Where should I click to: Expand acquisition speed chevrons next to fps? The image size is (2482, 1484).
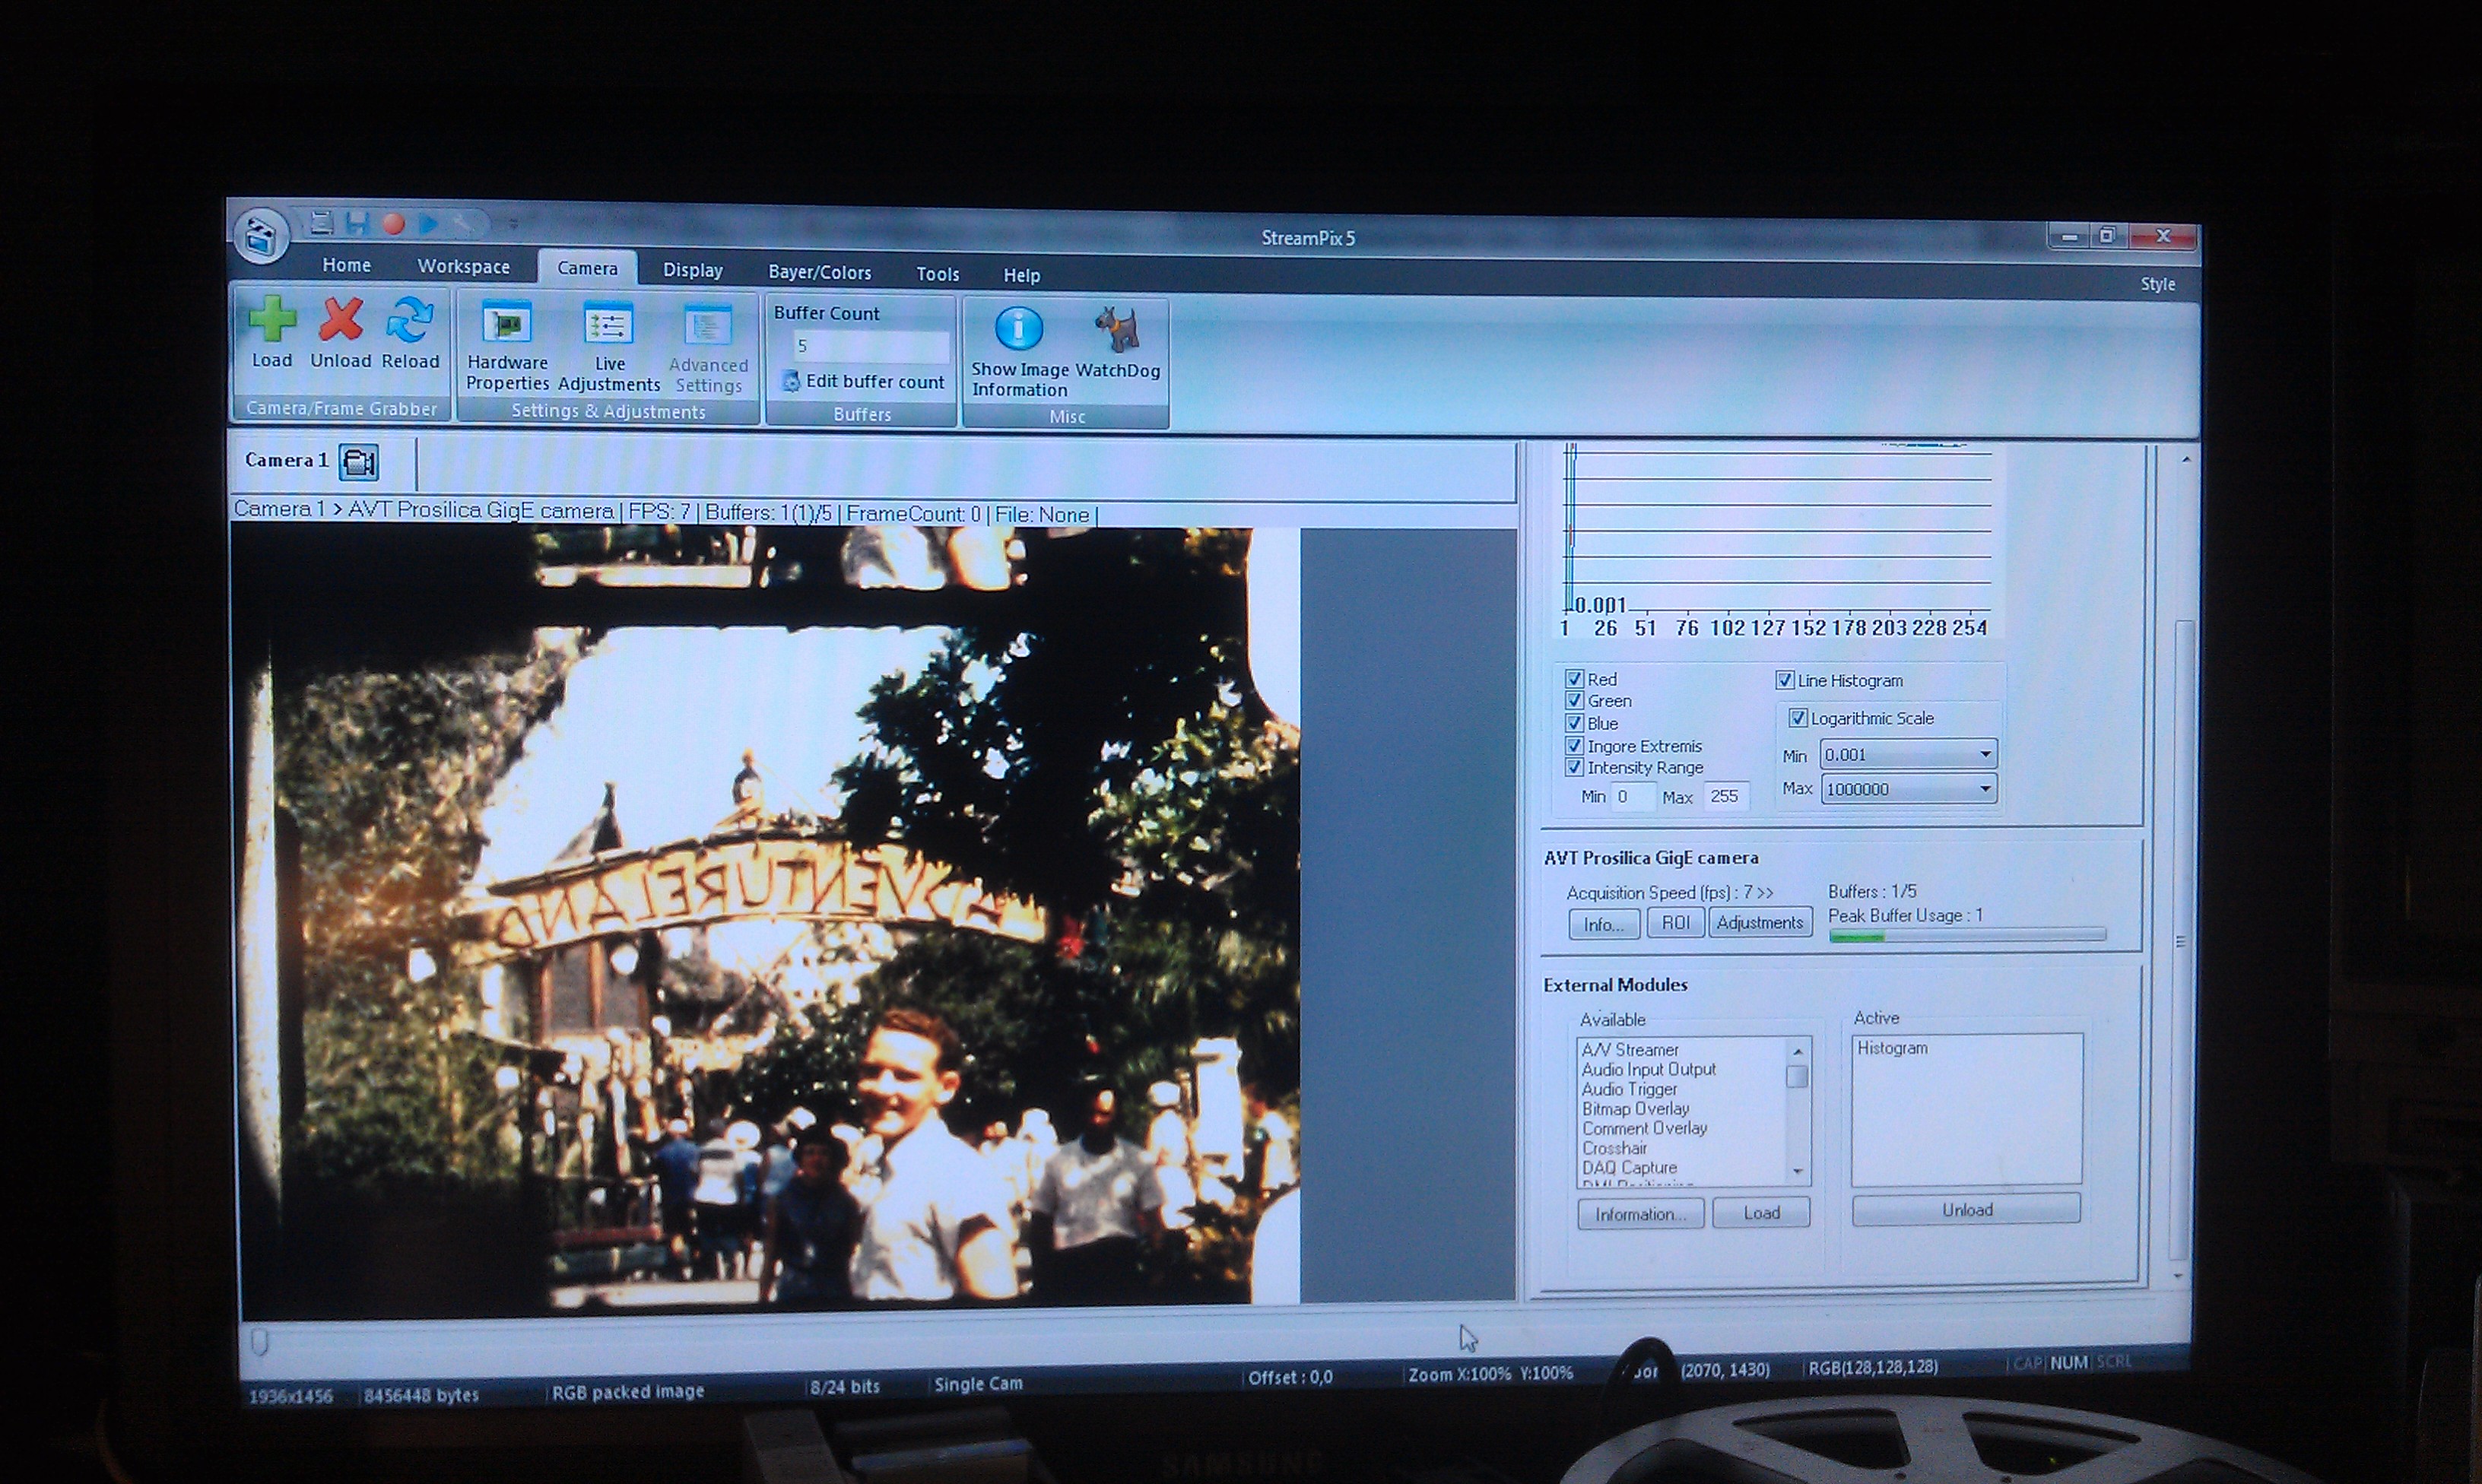coord(1765,893)
